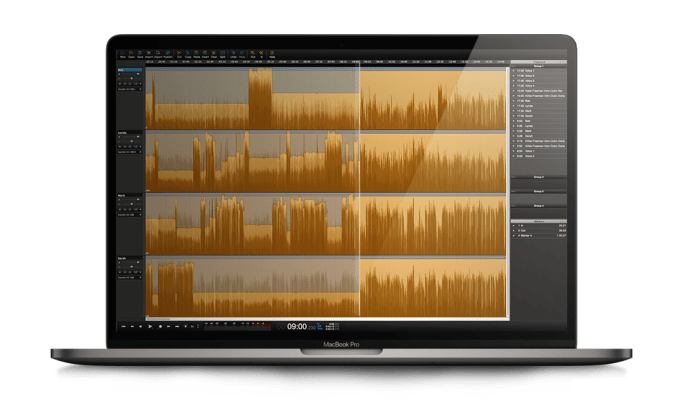Select the Mark track name label
Viewport: 683px width, 400px height.
pos(122,195)
